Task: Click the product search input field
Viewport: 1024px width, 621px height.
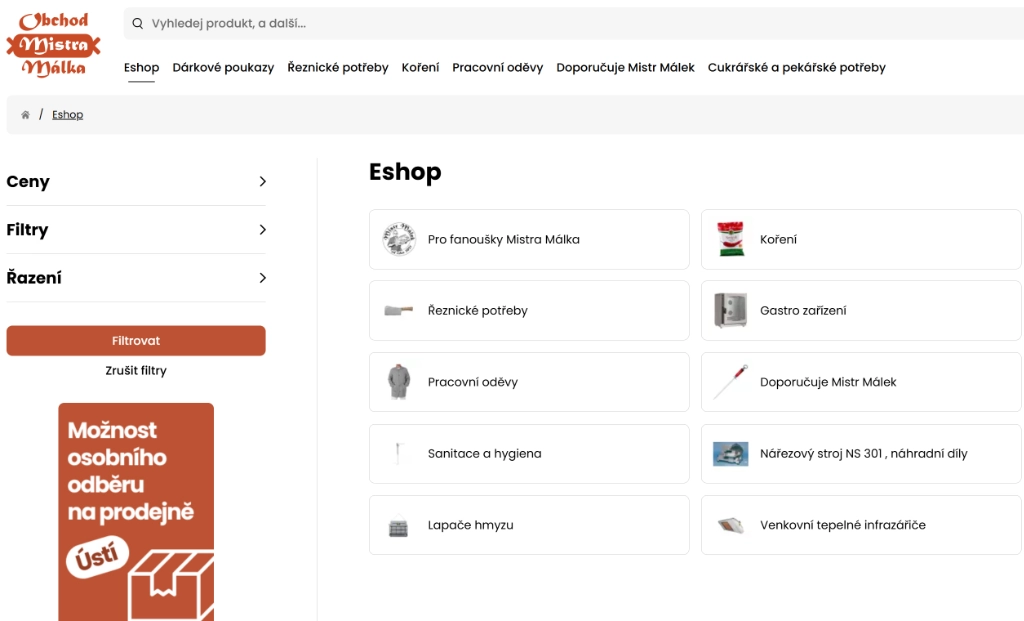Action: point(574,24)
